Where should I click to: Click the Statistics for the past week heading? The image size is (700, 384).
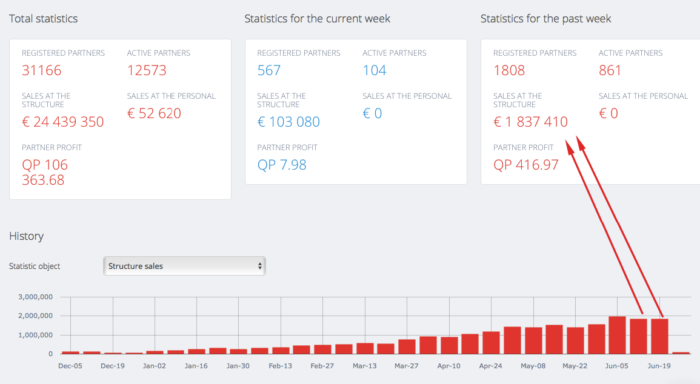(546, 19)
